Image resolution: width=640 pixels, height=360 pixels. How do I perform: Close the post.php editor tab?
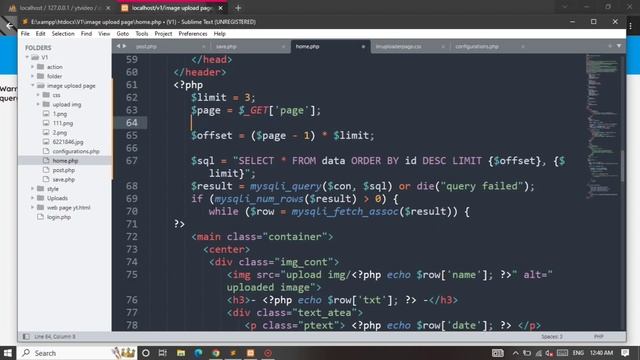[203, 47]
